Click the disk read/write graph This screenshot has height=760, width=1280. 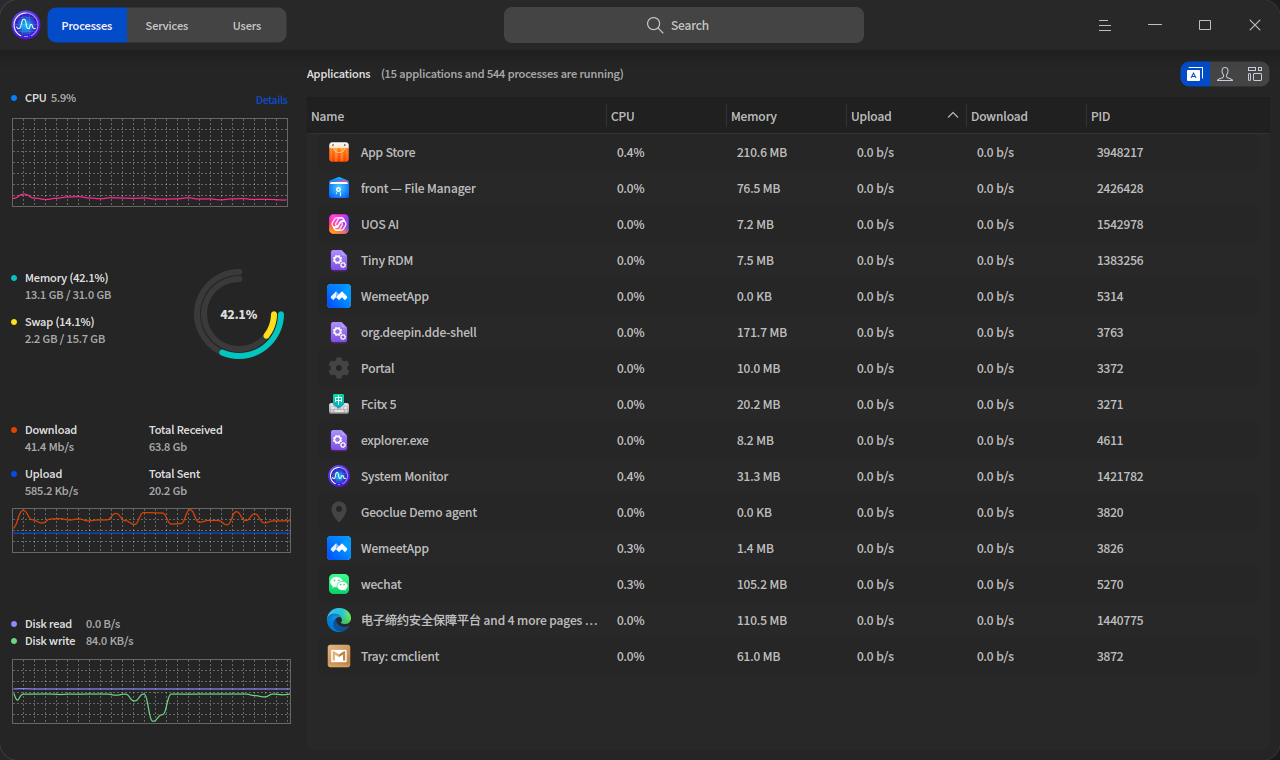[151, 691]
